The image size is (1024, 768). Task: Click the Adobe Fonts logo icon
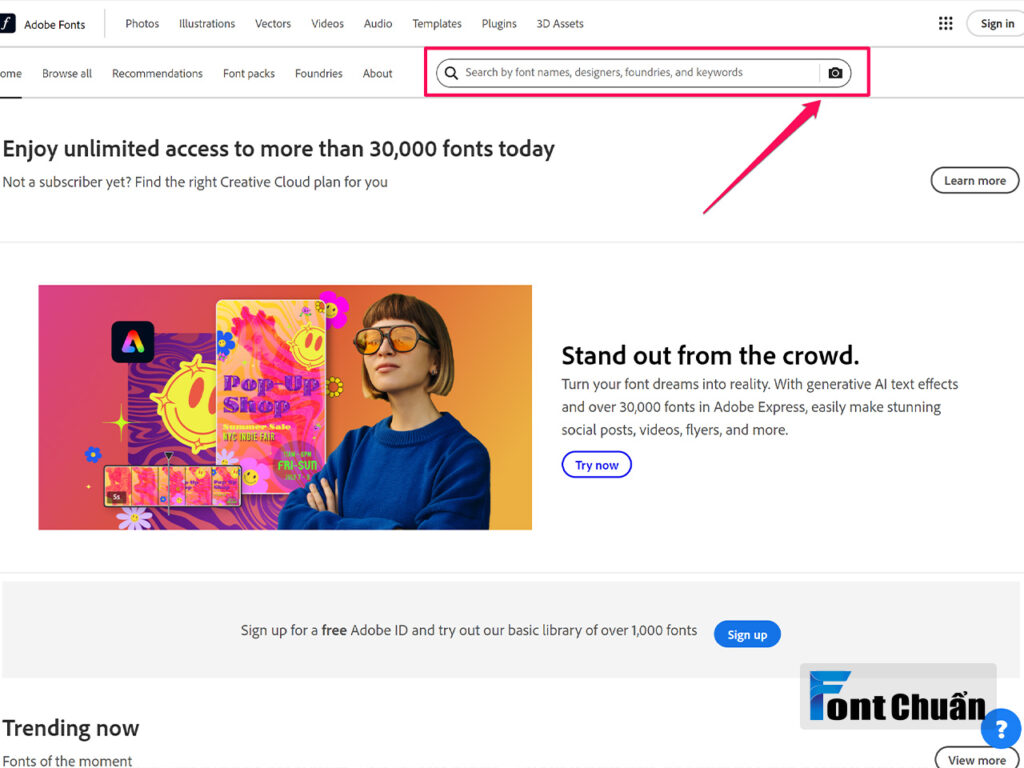coord(6,24)
